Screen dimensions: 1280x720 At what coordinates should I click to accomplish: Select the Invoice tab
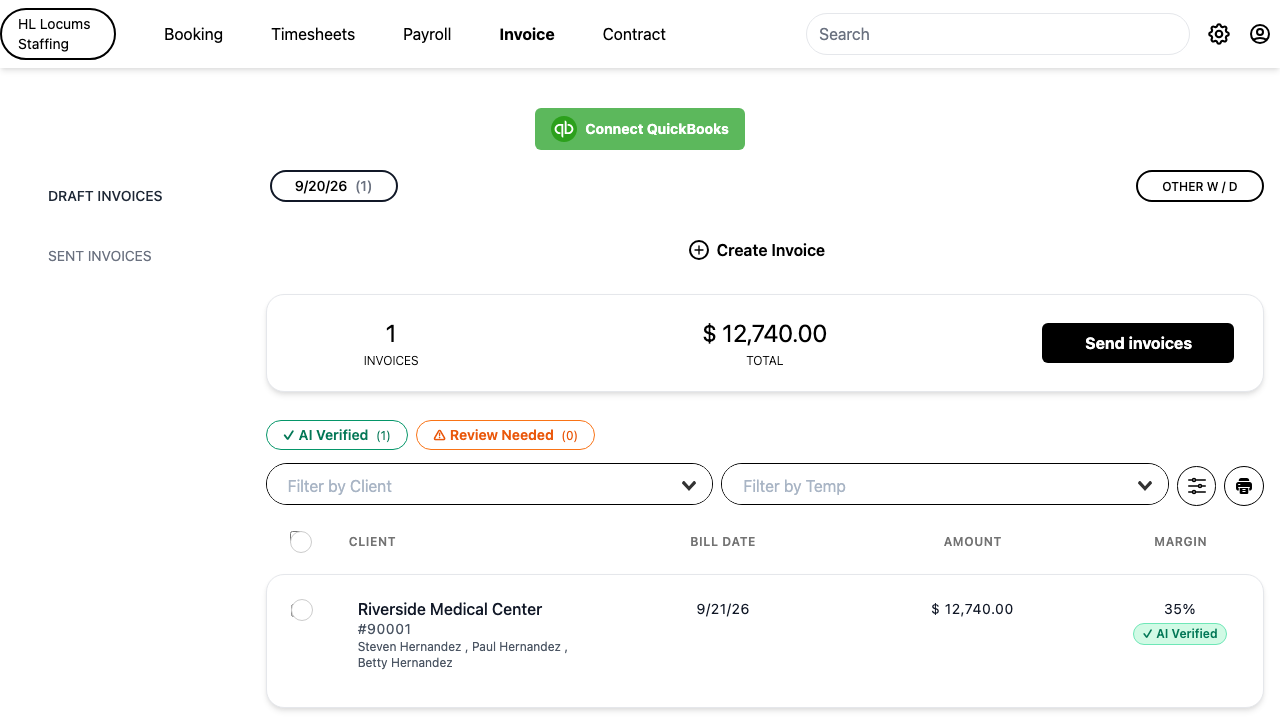pos(527,34)
